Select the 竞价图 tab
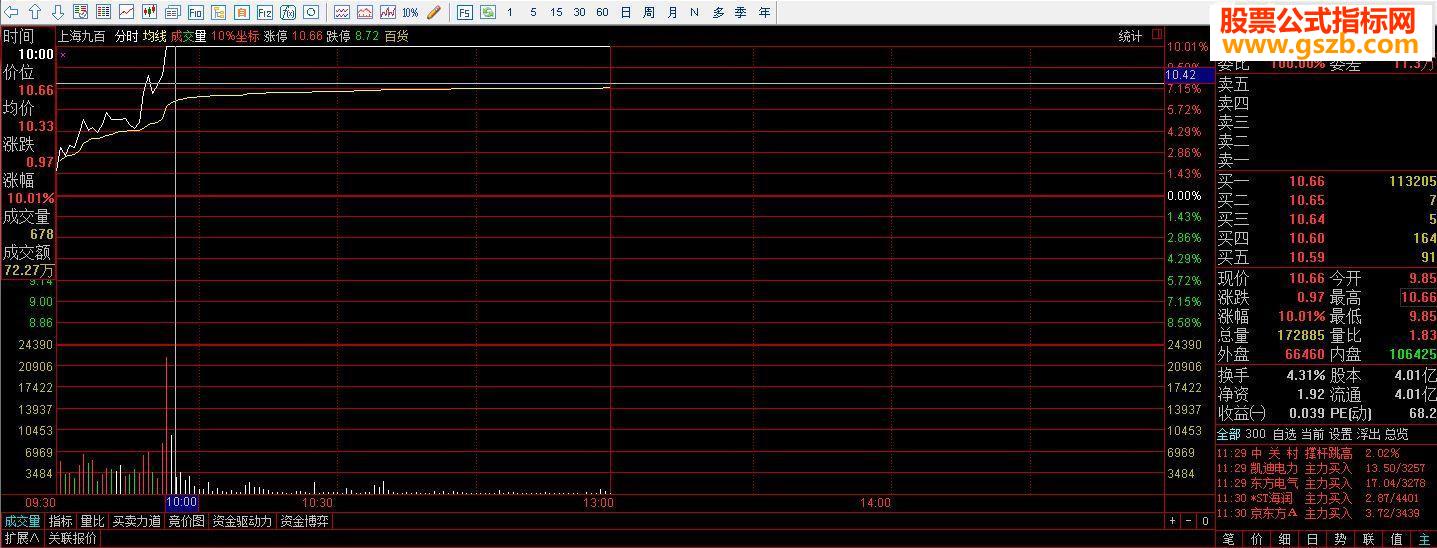The width and height of the screenshot is (1437, 548). click(x=186, y=521)
